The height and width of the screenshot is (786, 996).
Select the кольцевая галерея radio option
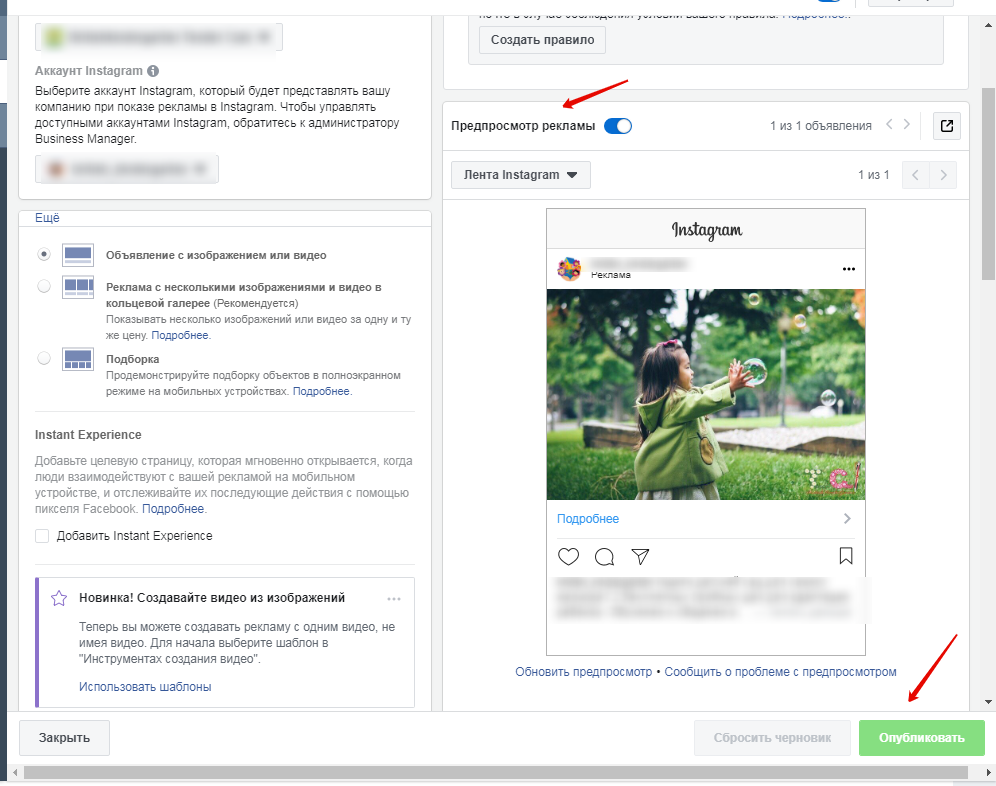(x=44, y=286)
